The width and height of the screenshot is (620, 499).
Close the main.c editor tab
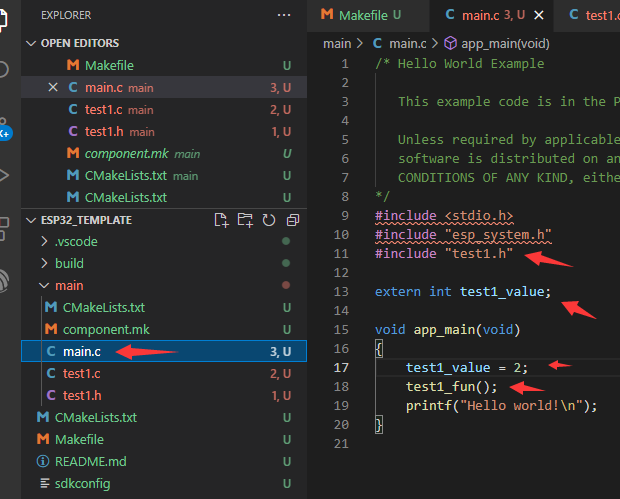pyautogui.click(x=539, y=15)
